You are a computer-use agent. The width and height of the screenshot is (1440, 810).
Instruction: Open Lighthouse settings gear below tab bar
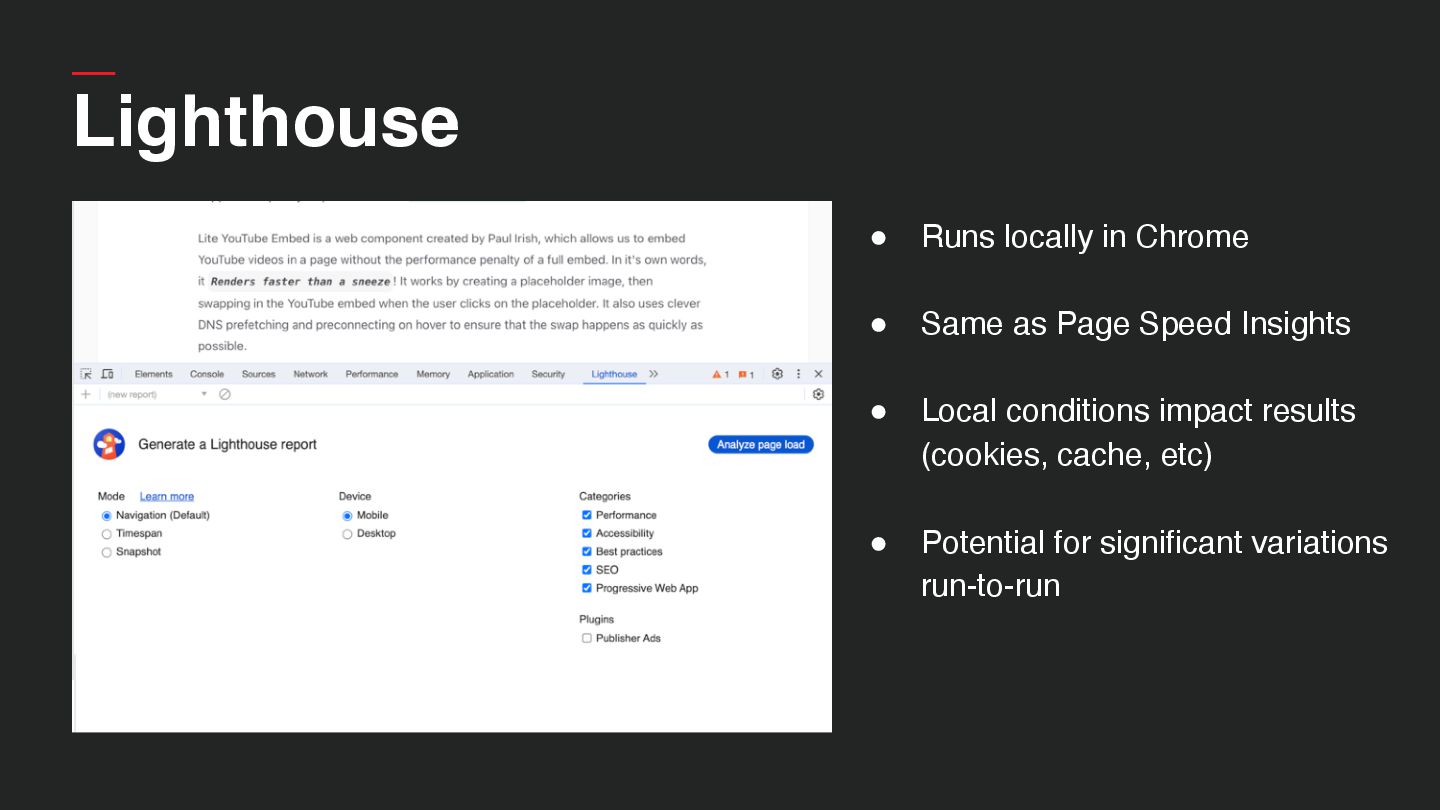pyautogui.click(x=818, y=394)
